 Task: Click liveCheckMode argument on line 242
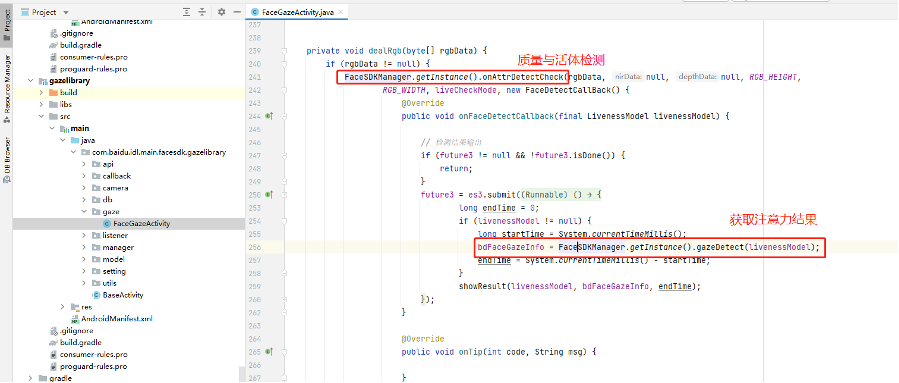(467, 90)
